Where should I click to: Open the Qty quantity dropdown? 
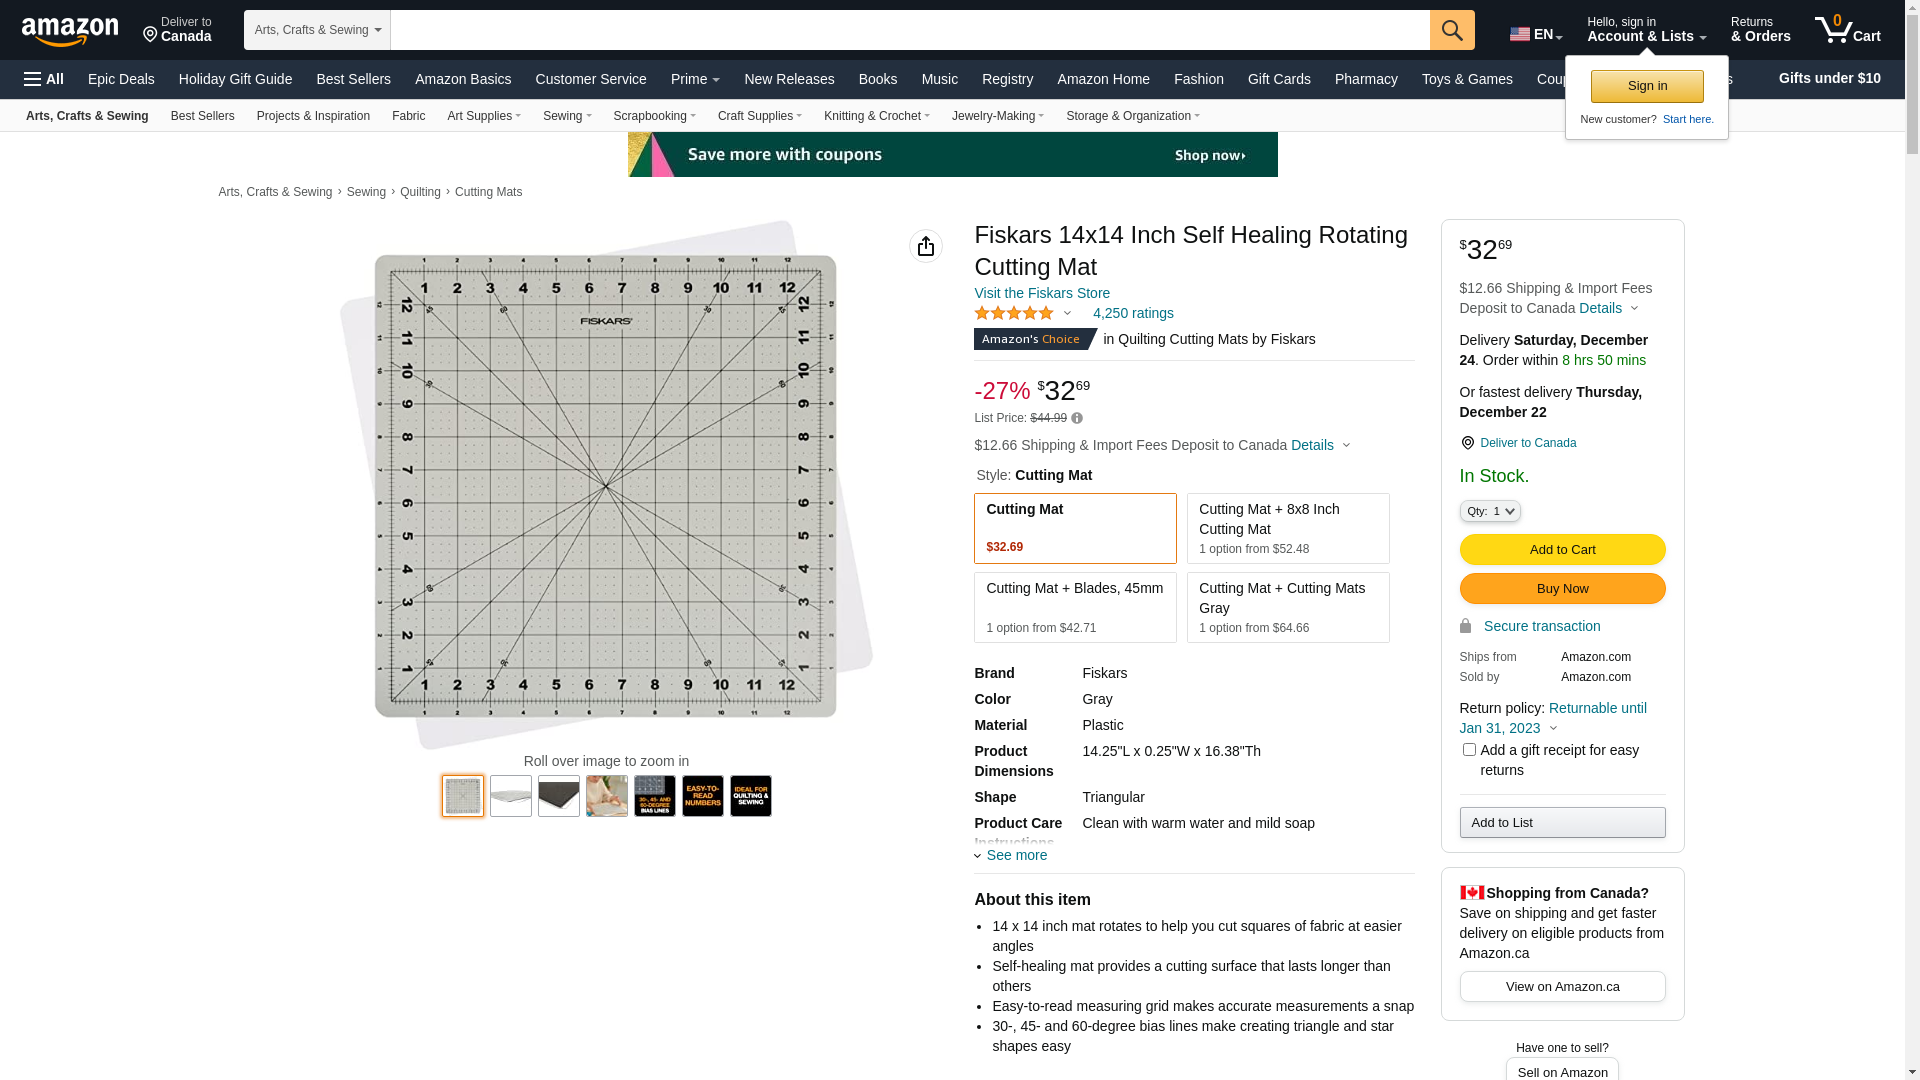[1489, 511]
